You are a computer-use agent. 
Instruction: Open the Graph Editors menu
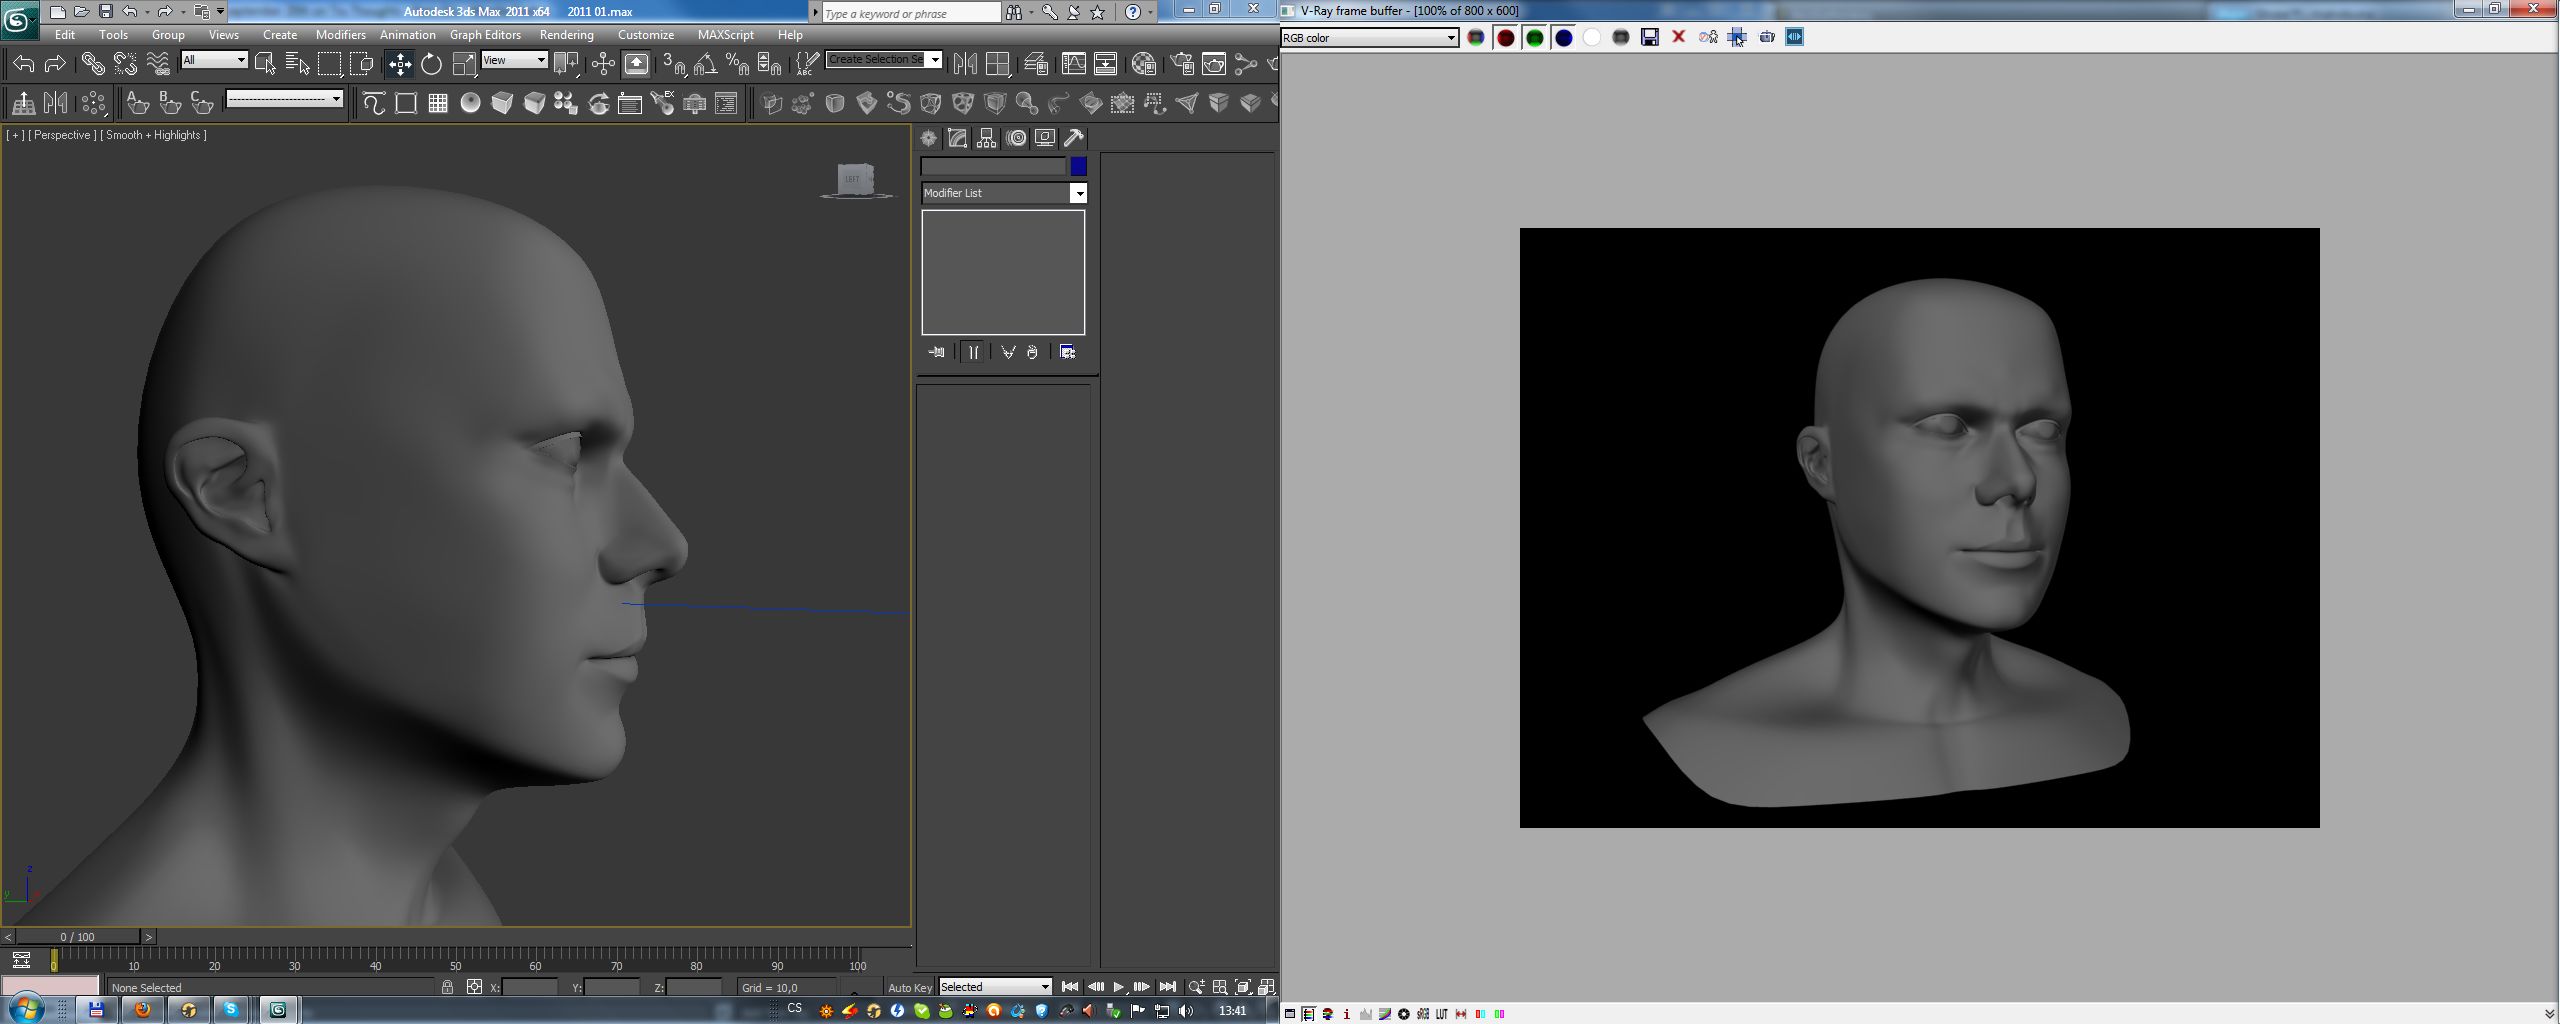coord(485,34)
